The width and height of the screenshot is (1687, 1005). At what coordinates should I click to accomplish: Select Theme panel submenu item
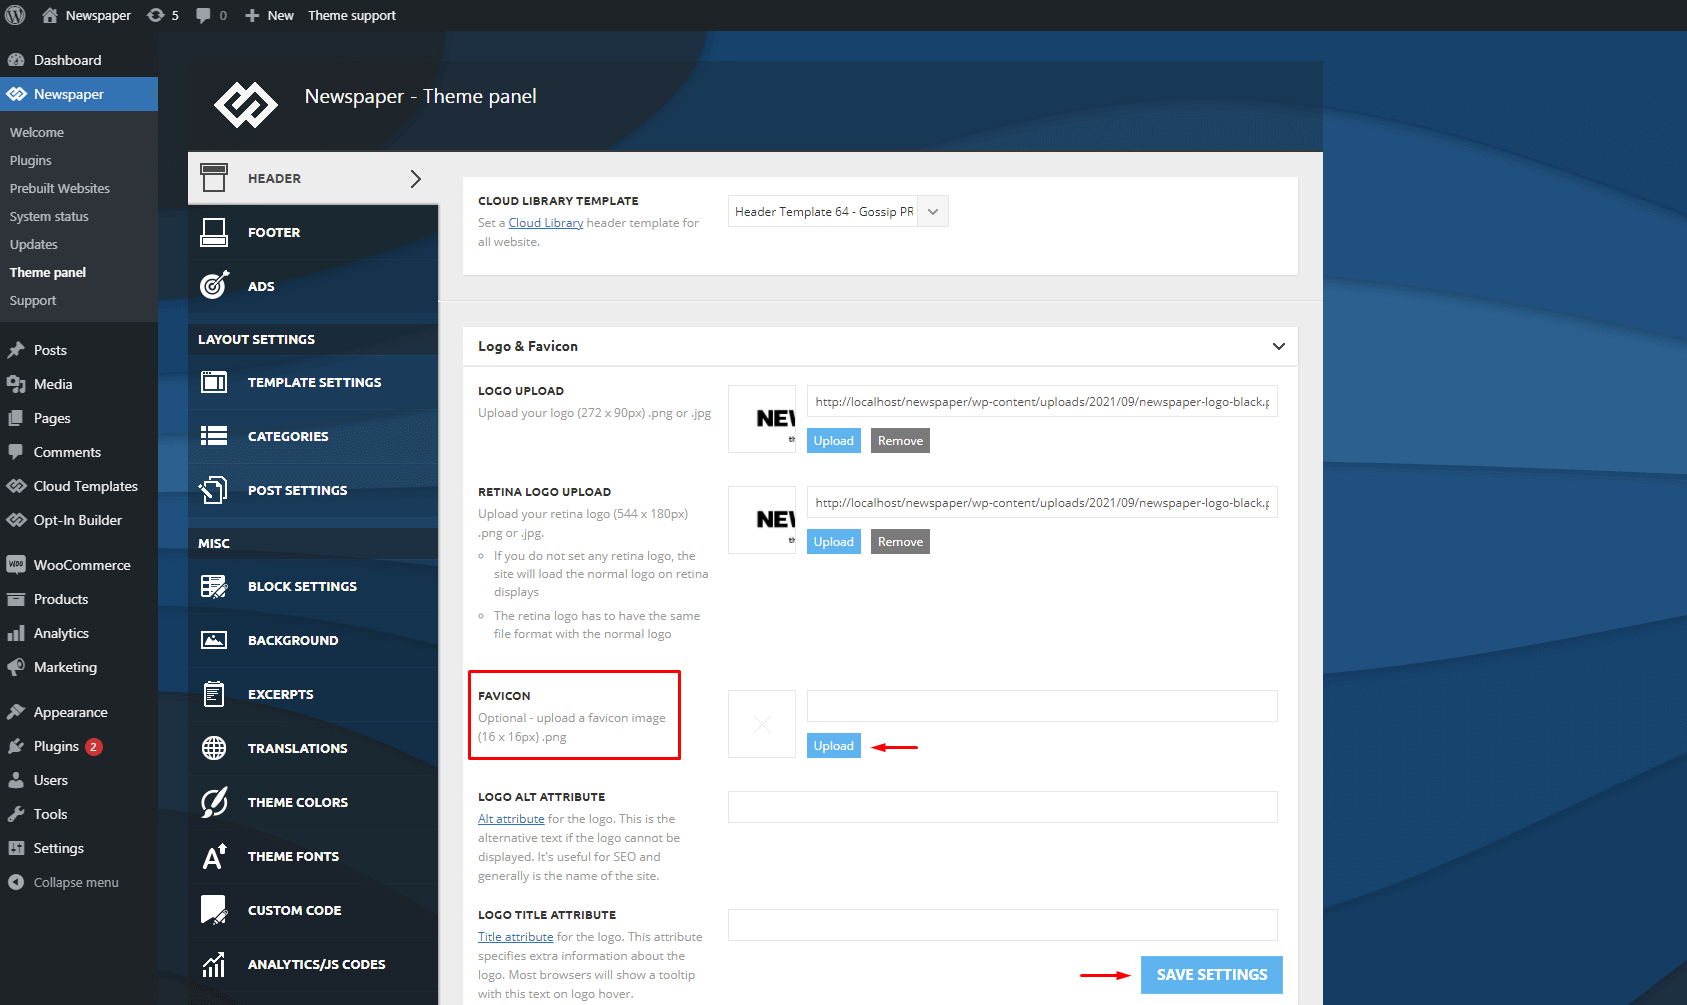pyautogui.click(x=48, y=272)
